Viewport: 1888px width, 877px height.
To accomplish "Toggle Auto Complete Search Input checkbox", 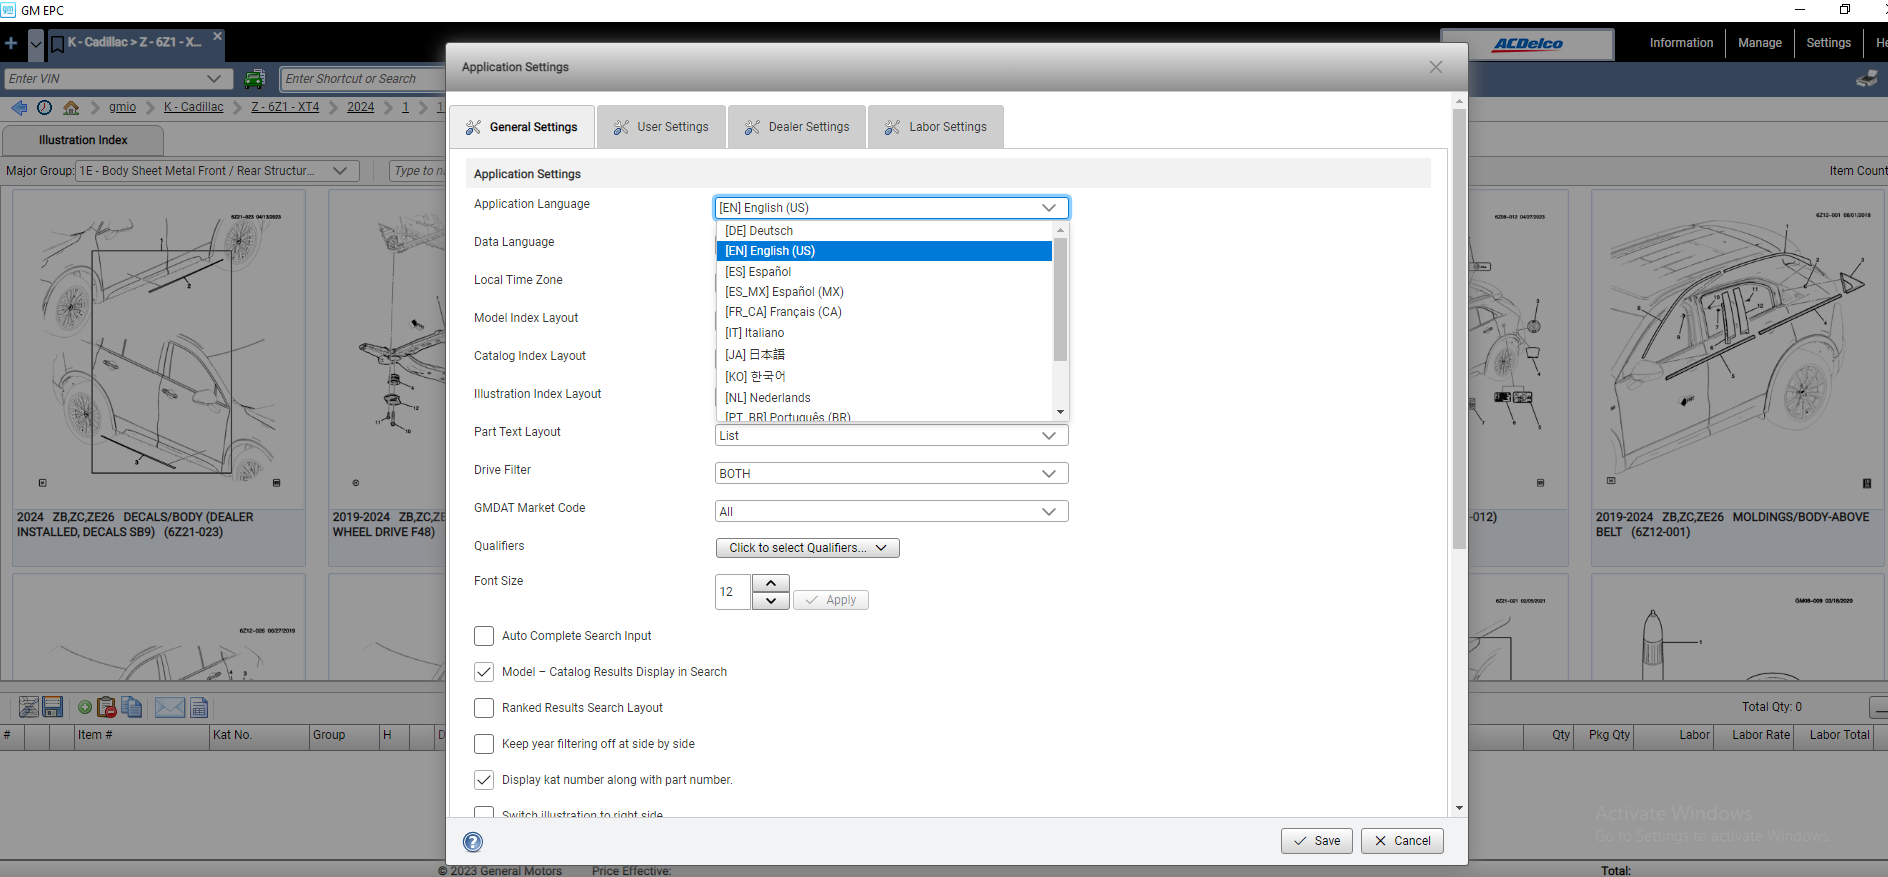I will 484,636.
